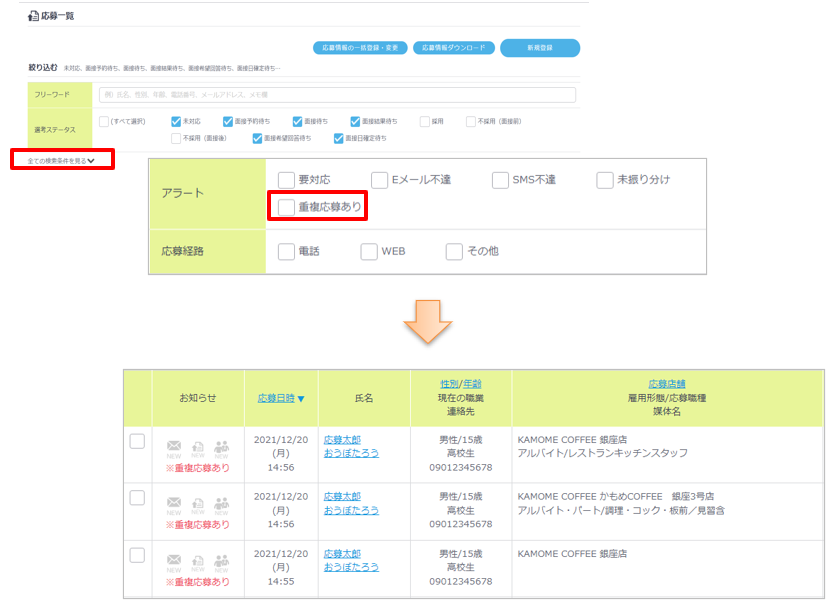Click the people NEW icon in second applicant row
The width and height of the screenshot is (830, 607).
[222, 502]
